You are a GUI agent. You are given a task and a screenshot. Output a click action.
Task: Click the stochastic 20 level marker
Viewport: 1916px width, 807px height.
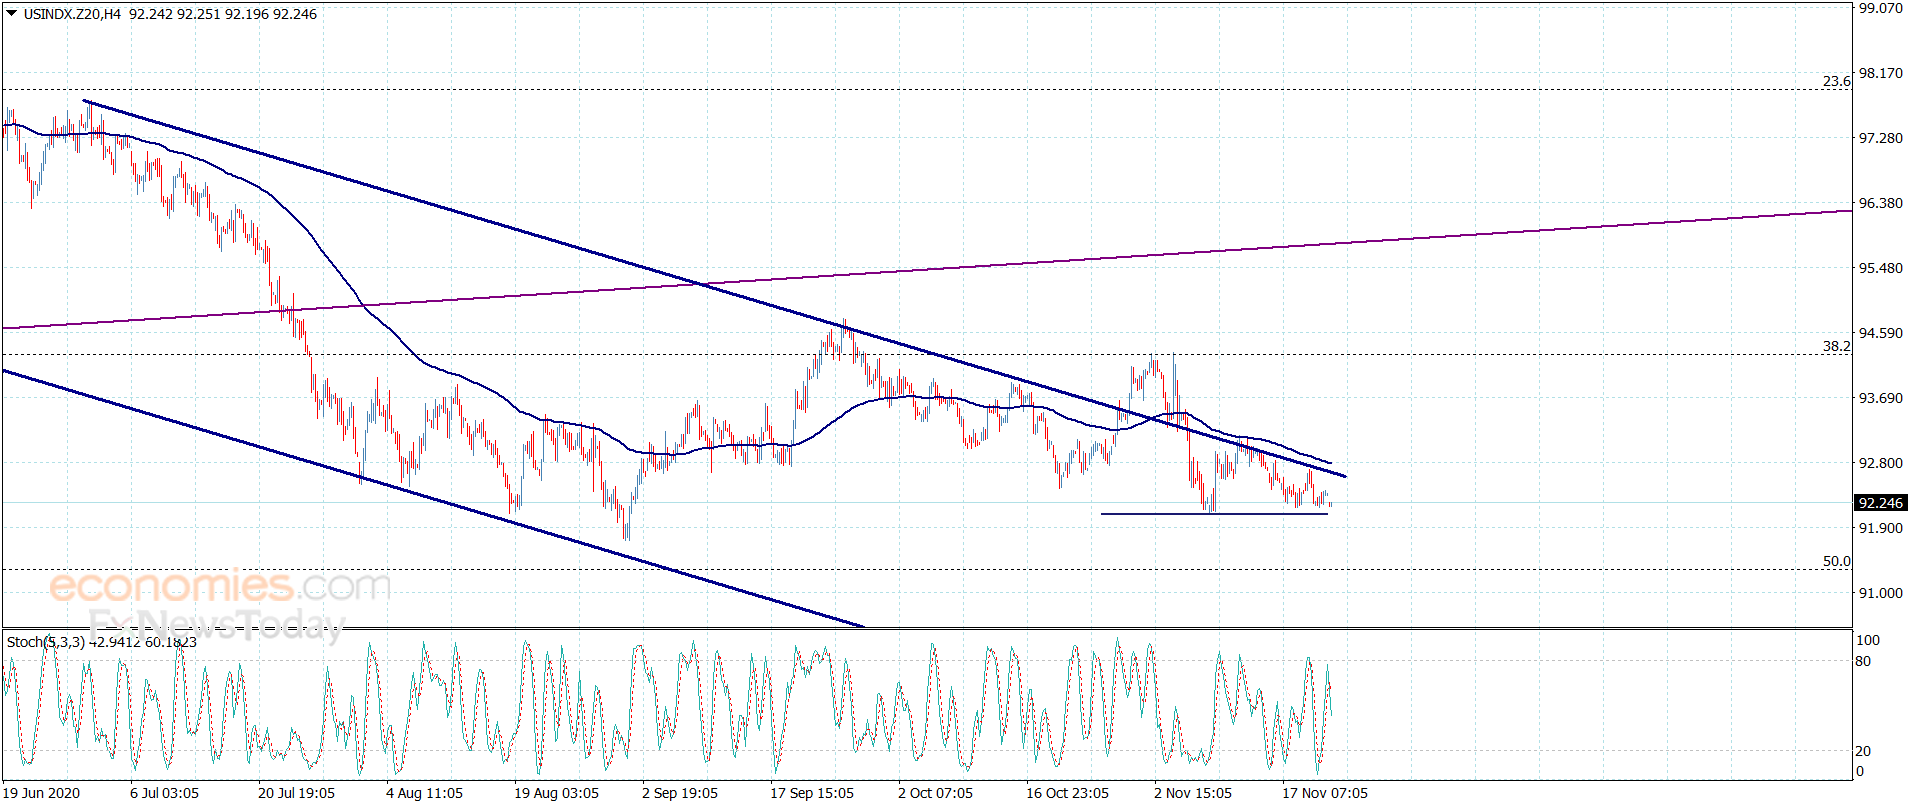coord(1863,751)
